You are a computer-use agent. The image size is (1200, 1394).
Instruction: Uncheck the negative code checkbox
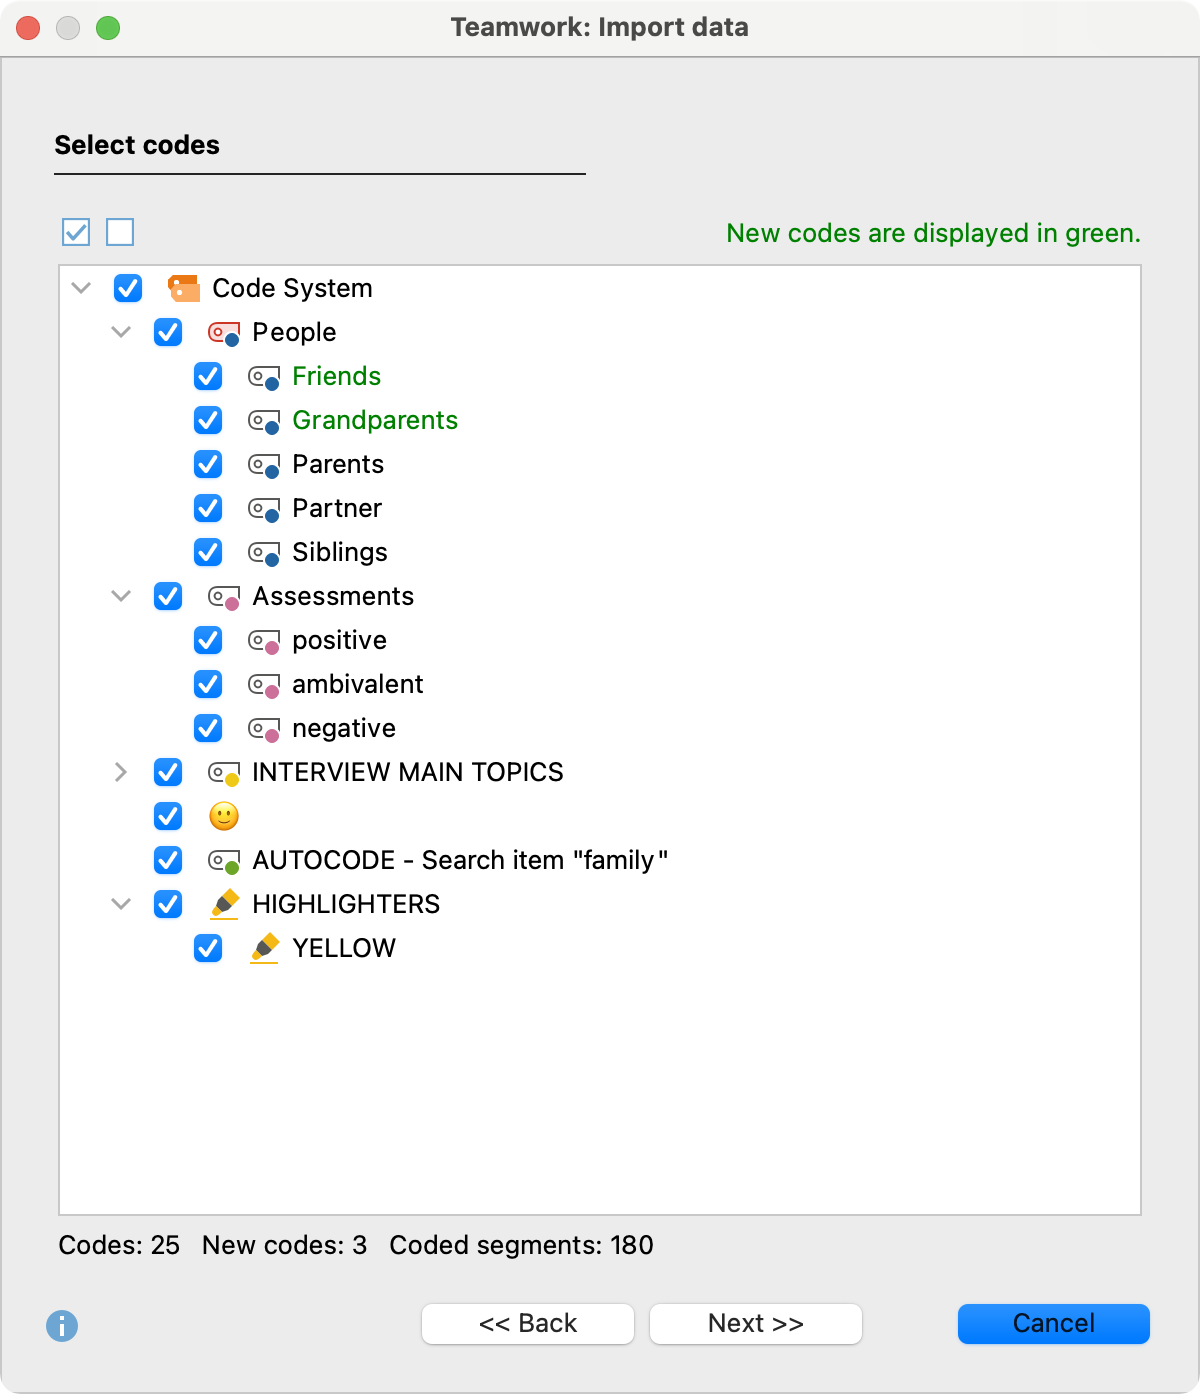(208, 728)
